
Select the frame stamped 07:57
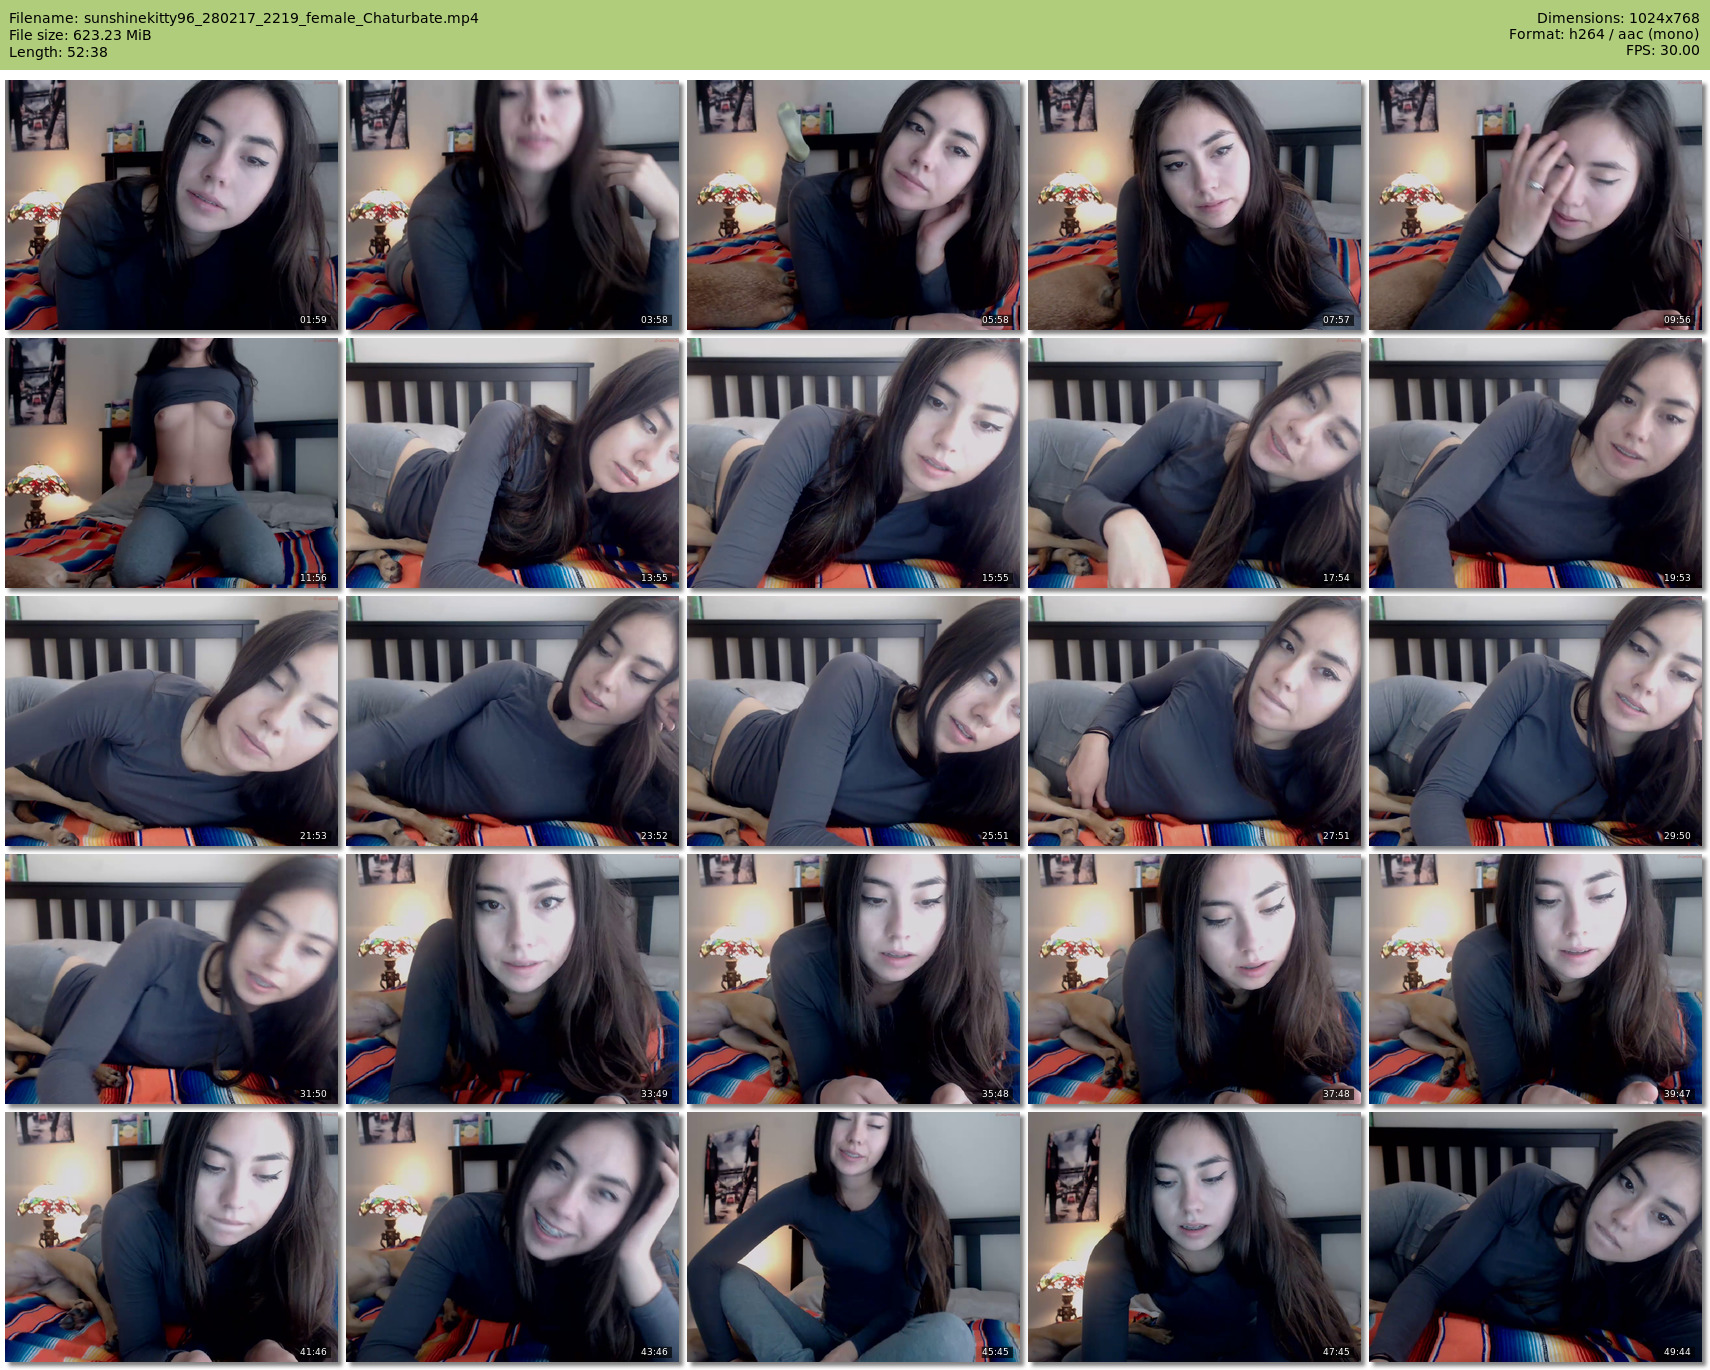pyautogui.click(x=1195, y=205)
